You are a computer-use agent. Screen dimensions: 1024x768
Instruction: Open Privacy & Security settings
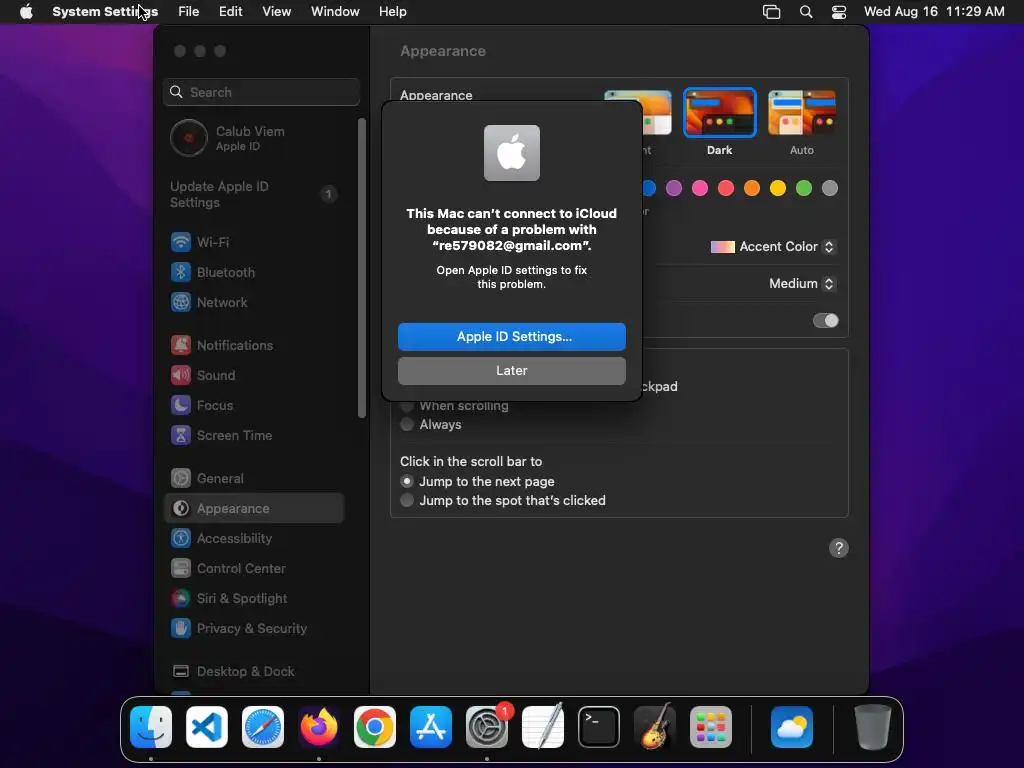click(x=254, y=629)
